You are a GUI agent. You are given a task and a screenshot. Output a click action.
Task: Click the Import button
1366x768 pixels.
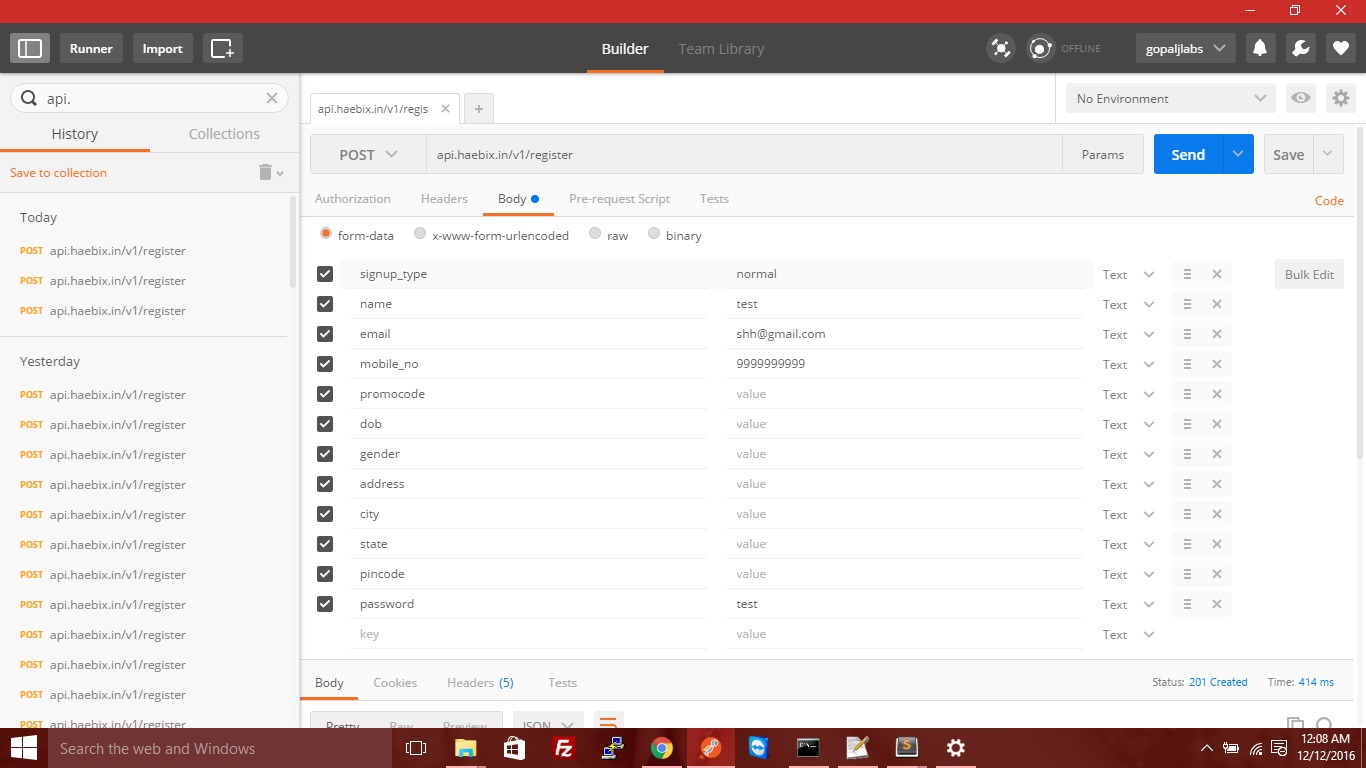pos(162,48)
